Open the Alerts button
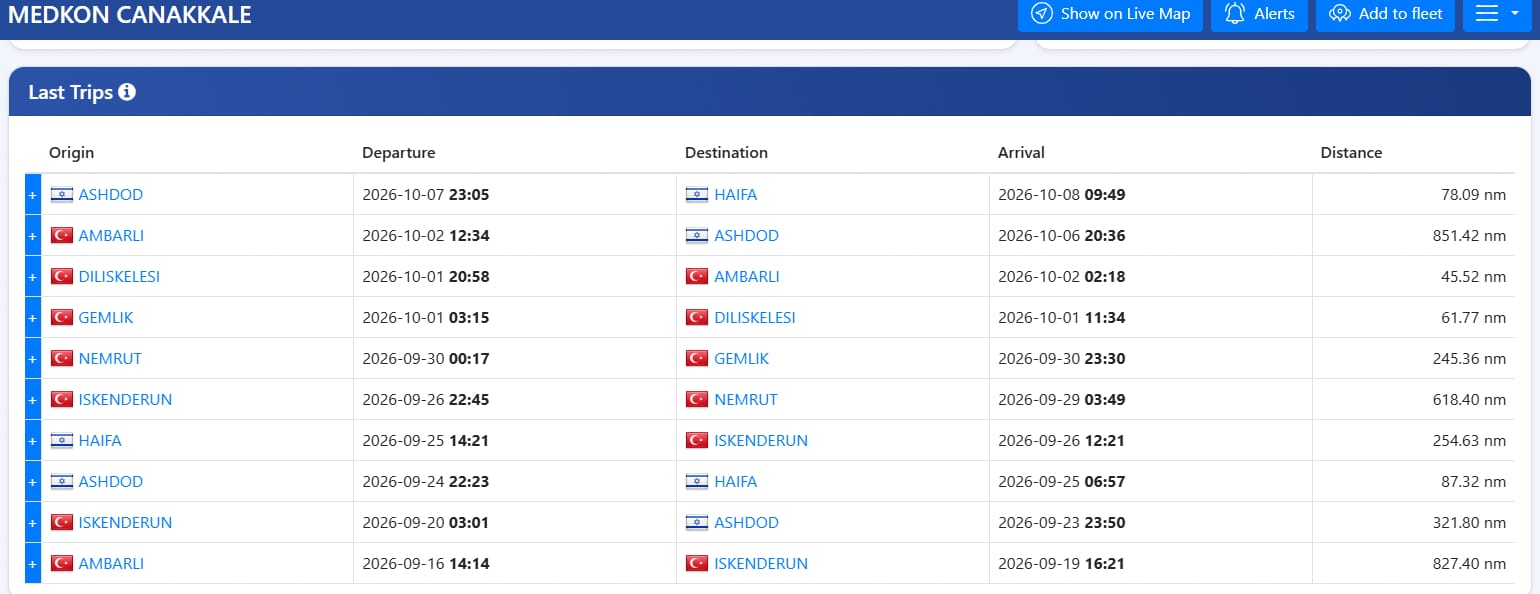 coord(1259,14)
